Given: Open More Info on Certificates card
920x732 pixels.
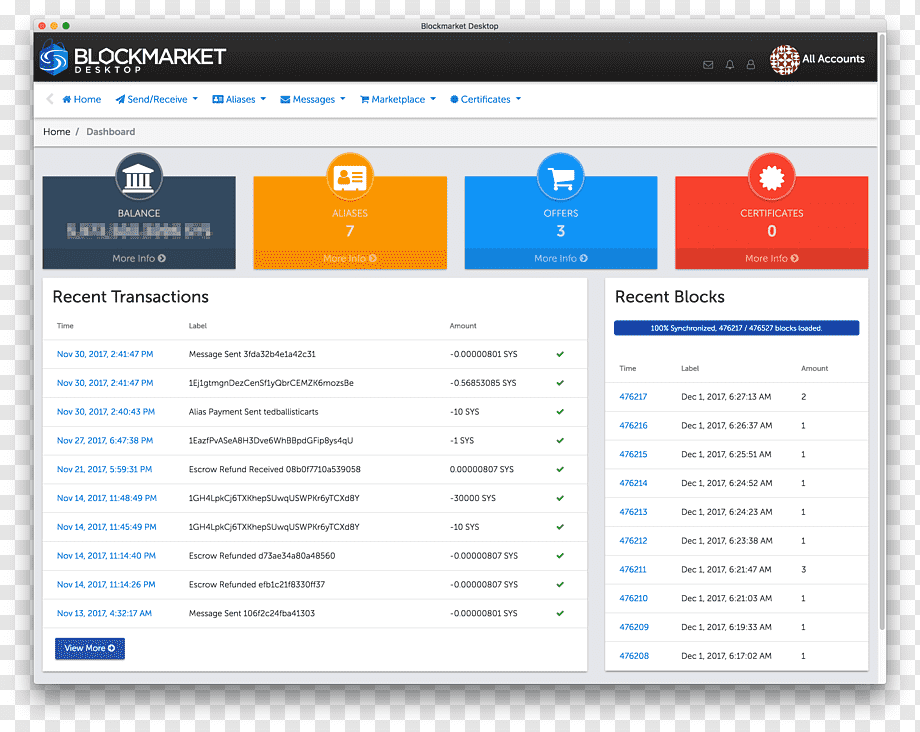Looking at the screenshot, I should click(772, 258).
